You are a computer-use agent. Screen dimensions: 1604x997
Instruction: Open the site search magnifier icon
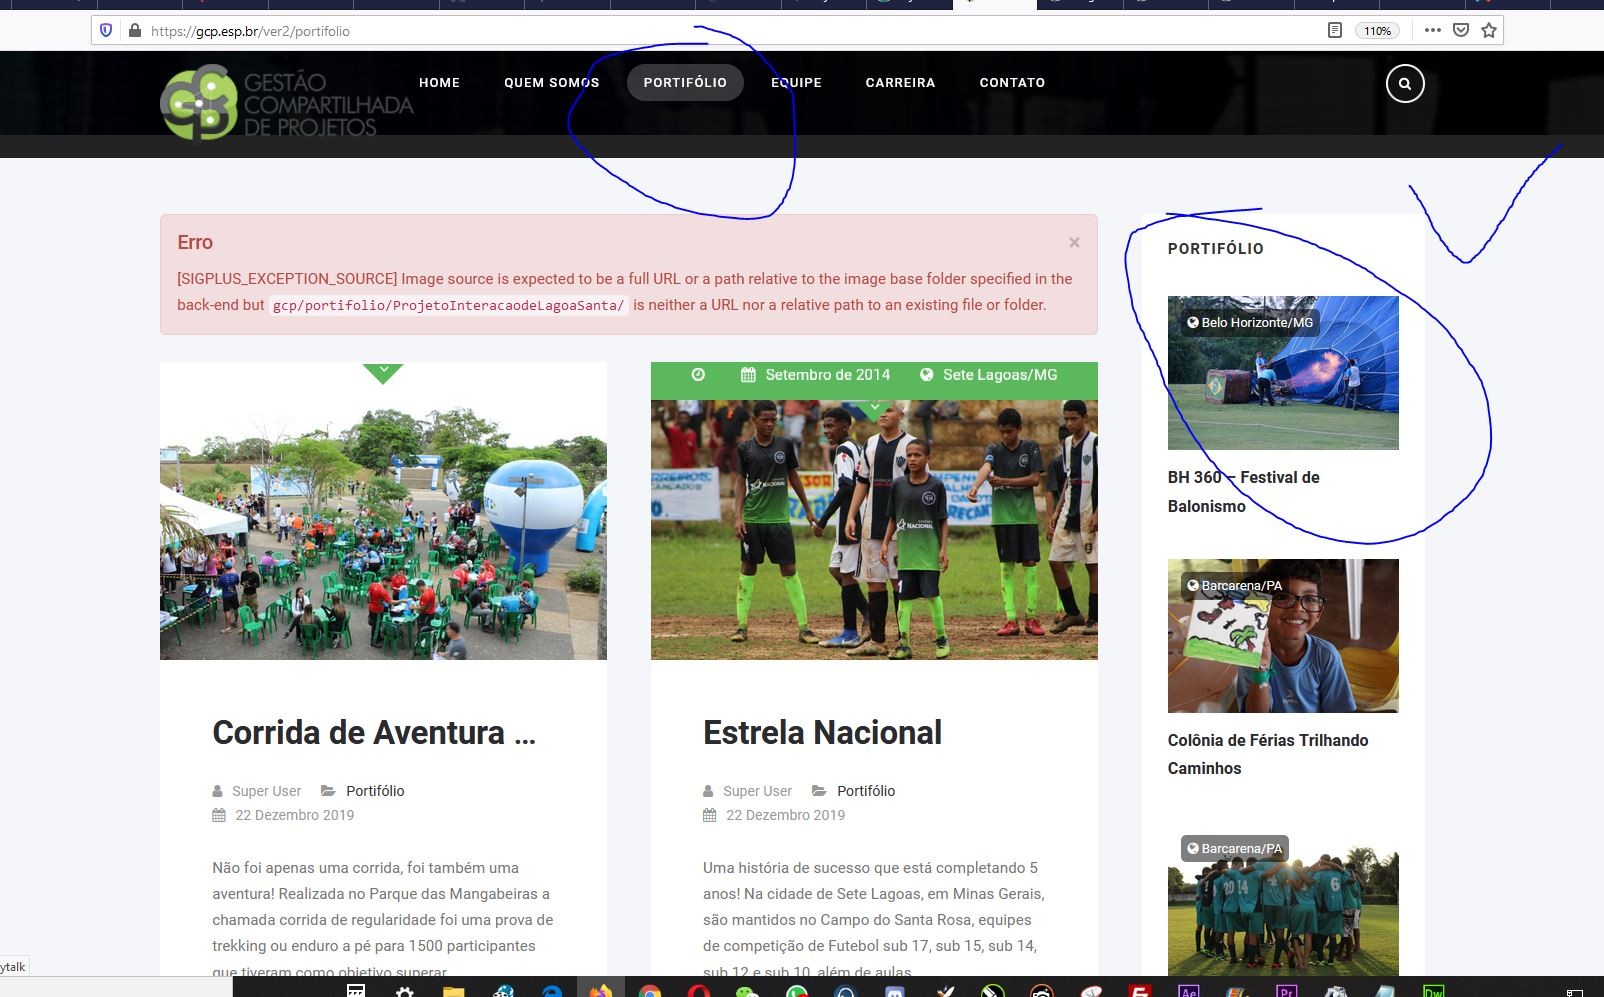(x=1405, y=84)
